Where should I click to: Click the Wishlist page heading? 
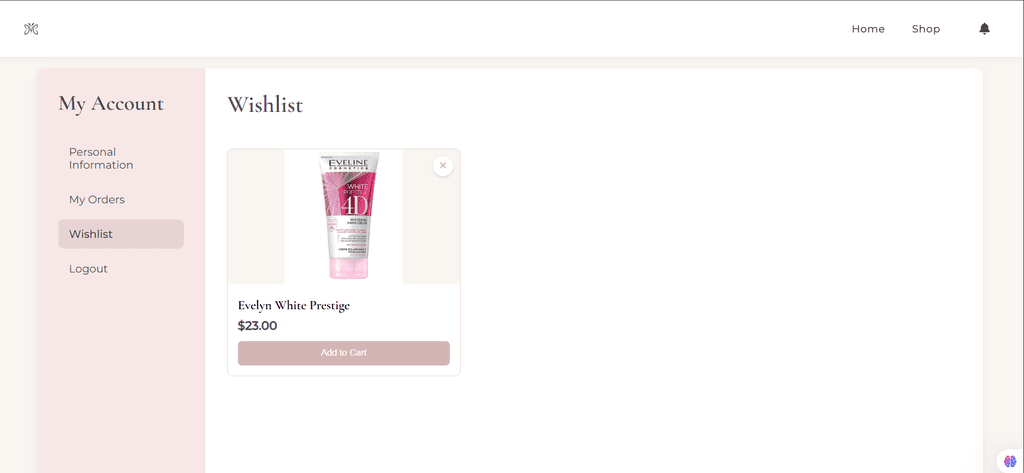(265, 105)
